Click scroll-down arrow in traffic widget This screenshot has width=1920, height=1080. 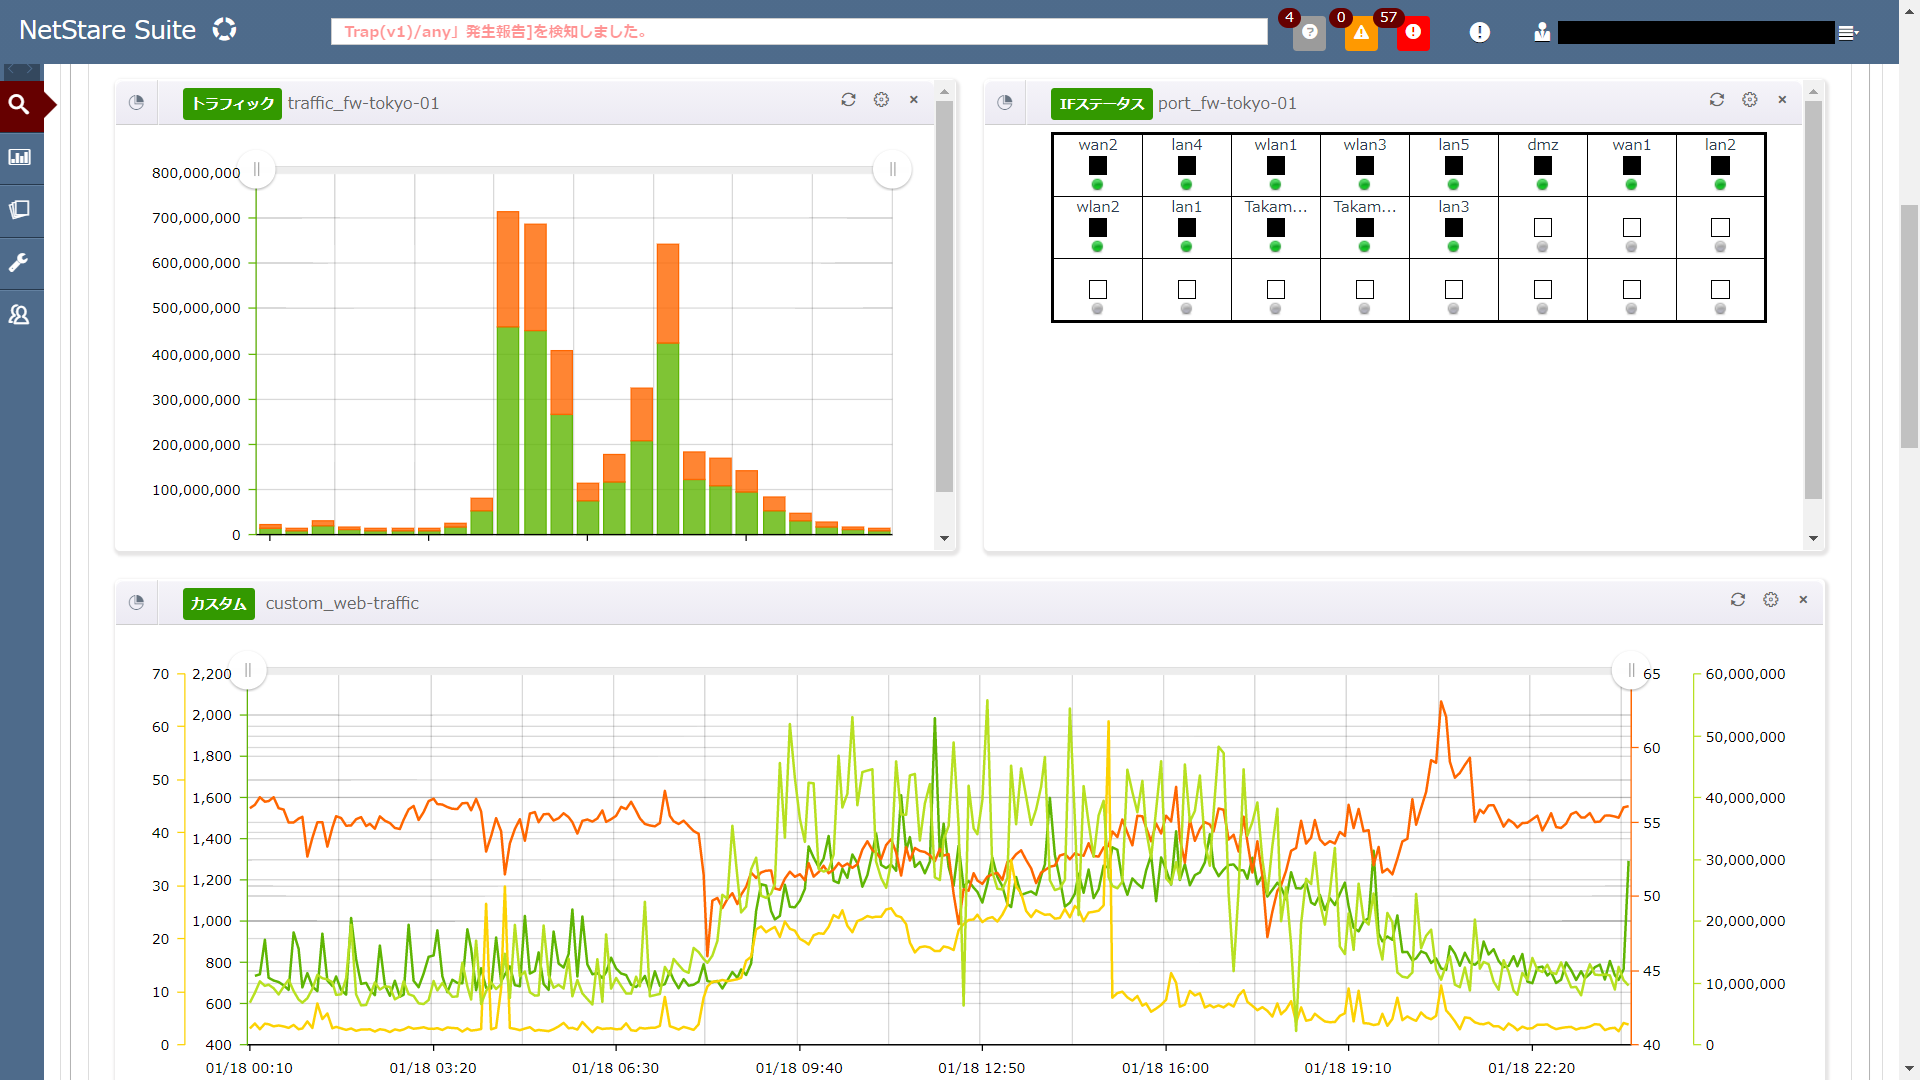click(944, 539)
